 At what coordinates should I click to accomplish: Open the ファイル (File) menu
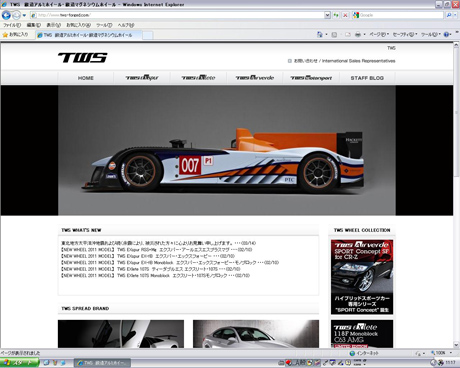coord(12,25)
